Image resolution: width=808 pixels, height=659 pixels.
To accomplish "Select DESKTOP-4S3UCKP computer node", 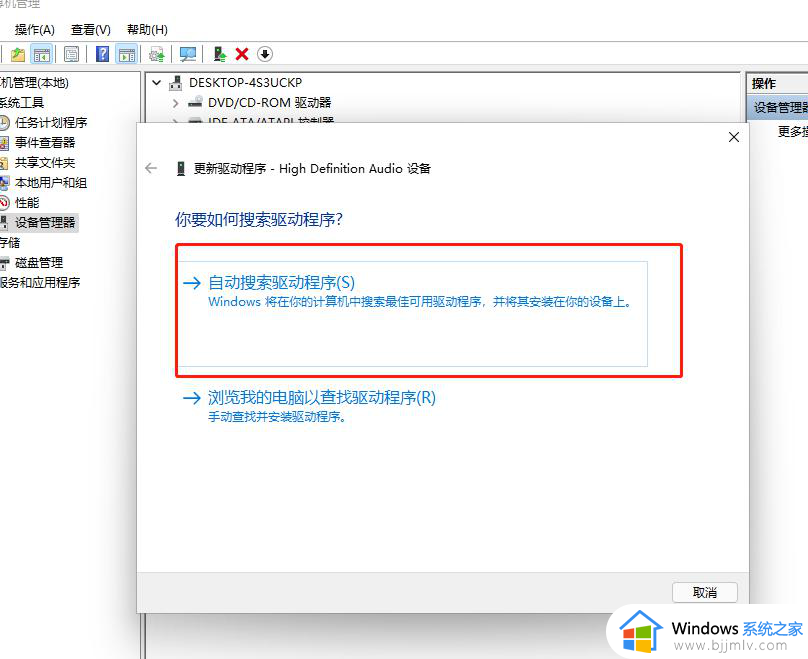I will [245, 82].
